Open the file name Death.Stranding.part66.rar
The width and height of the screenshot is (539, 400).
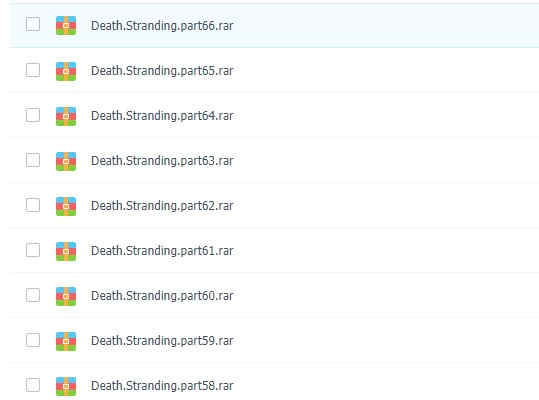pyautogui.click(x=162, y=26)
